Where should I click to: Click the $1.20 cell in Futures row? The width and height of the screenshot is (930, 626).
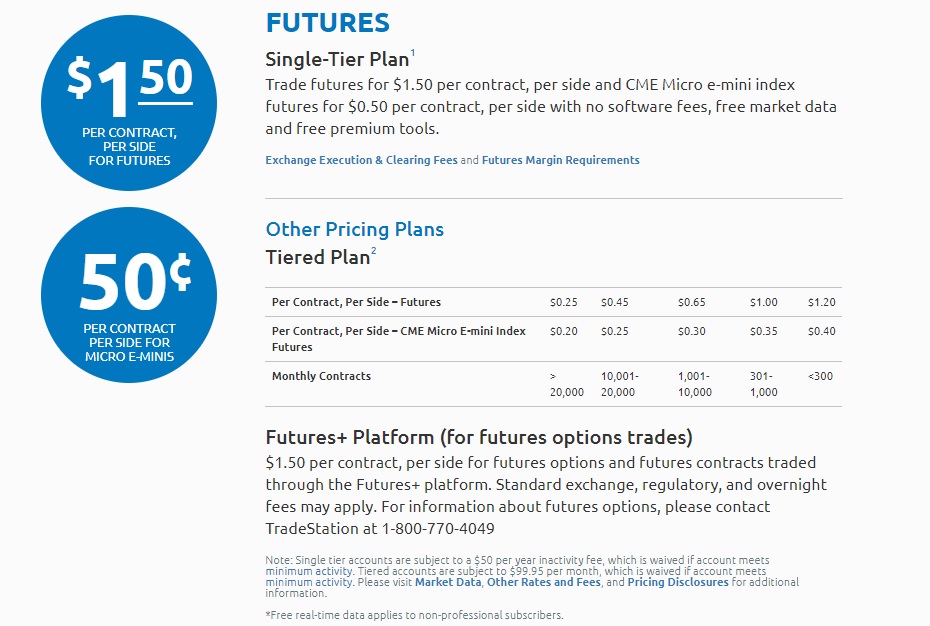(821, 302)
